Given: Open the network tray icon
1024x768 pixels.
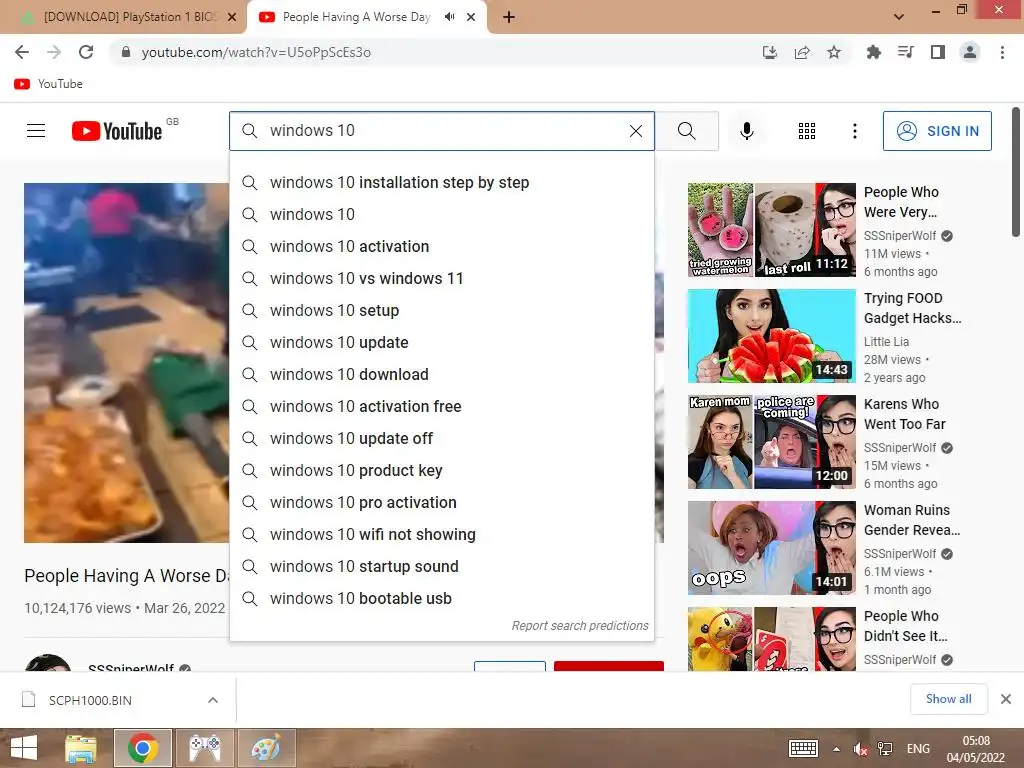Looking at the screenshot, I should pyautogui.click(x=885, y=749).
